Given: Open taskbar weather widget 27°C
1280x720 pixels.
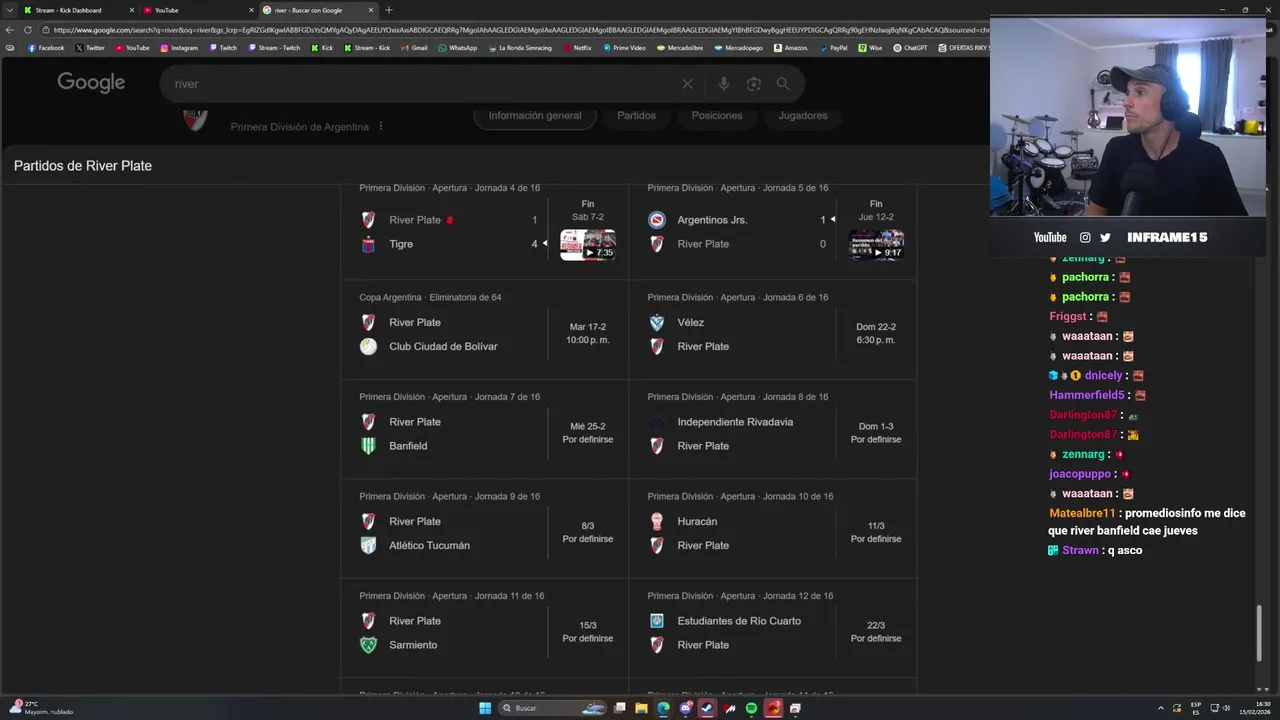Looking at the screenshot, I should [40, 708].
